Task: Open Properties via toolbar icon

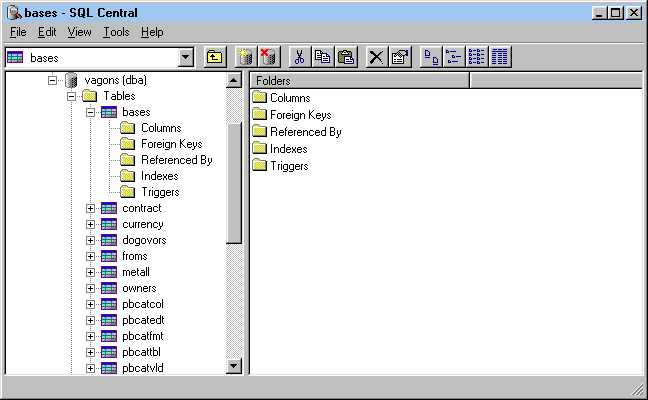Action: click(400, 57)
